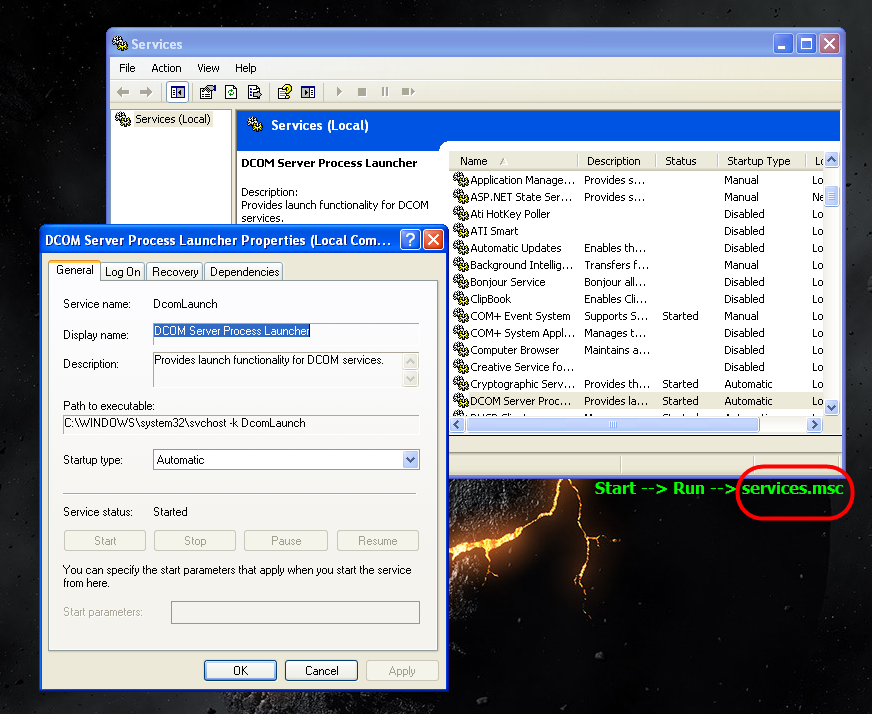Image resolution: width=872 pixels, height=714 pixels.
Task: Click the vertical scrollbar thumb in services list
Action: [831, 196]
